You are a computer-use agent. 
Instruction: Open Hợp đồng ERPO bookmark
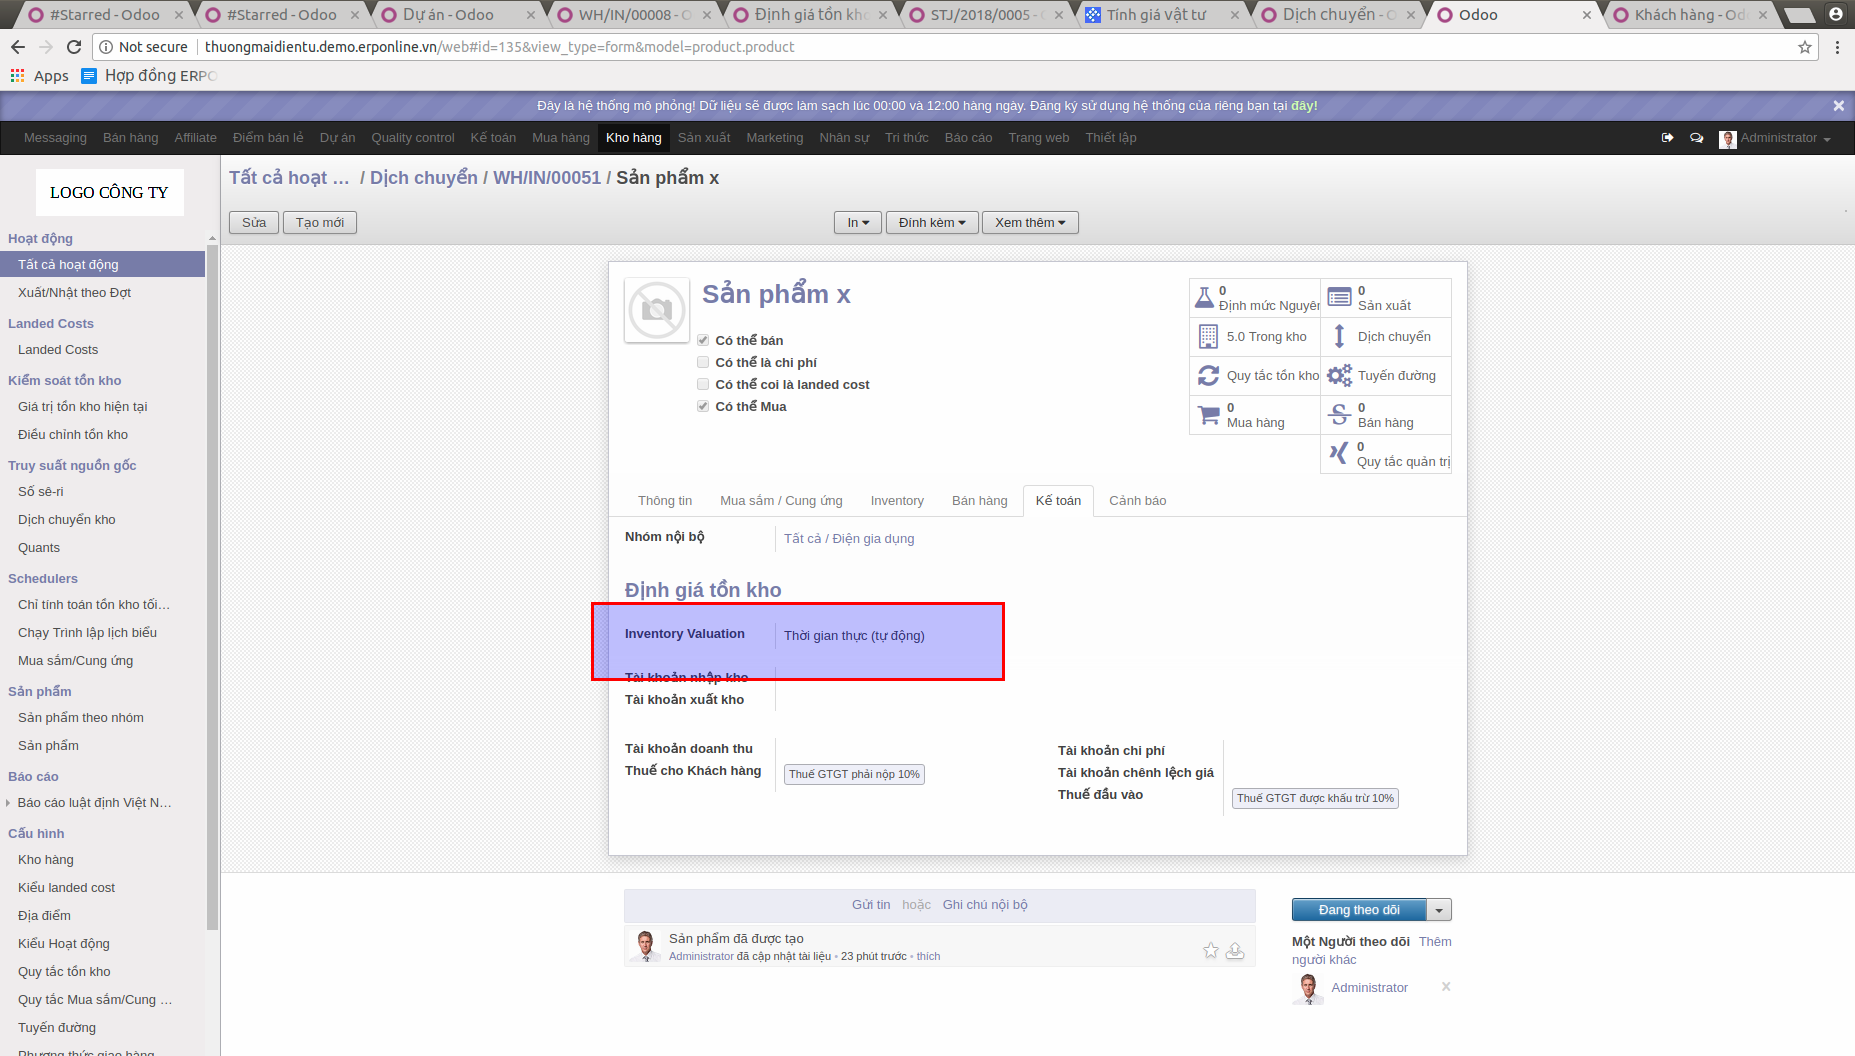click(149, 76)
